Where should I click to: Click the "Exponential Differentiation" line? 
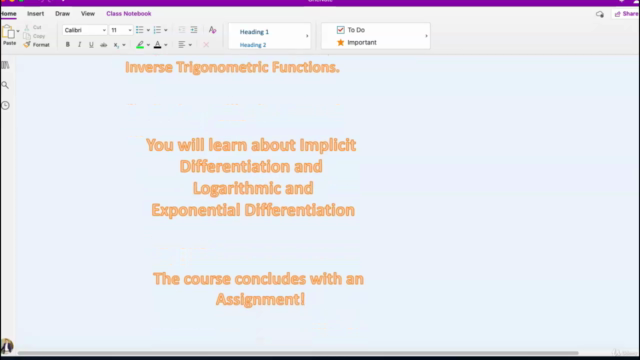point(253,210)
